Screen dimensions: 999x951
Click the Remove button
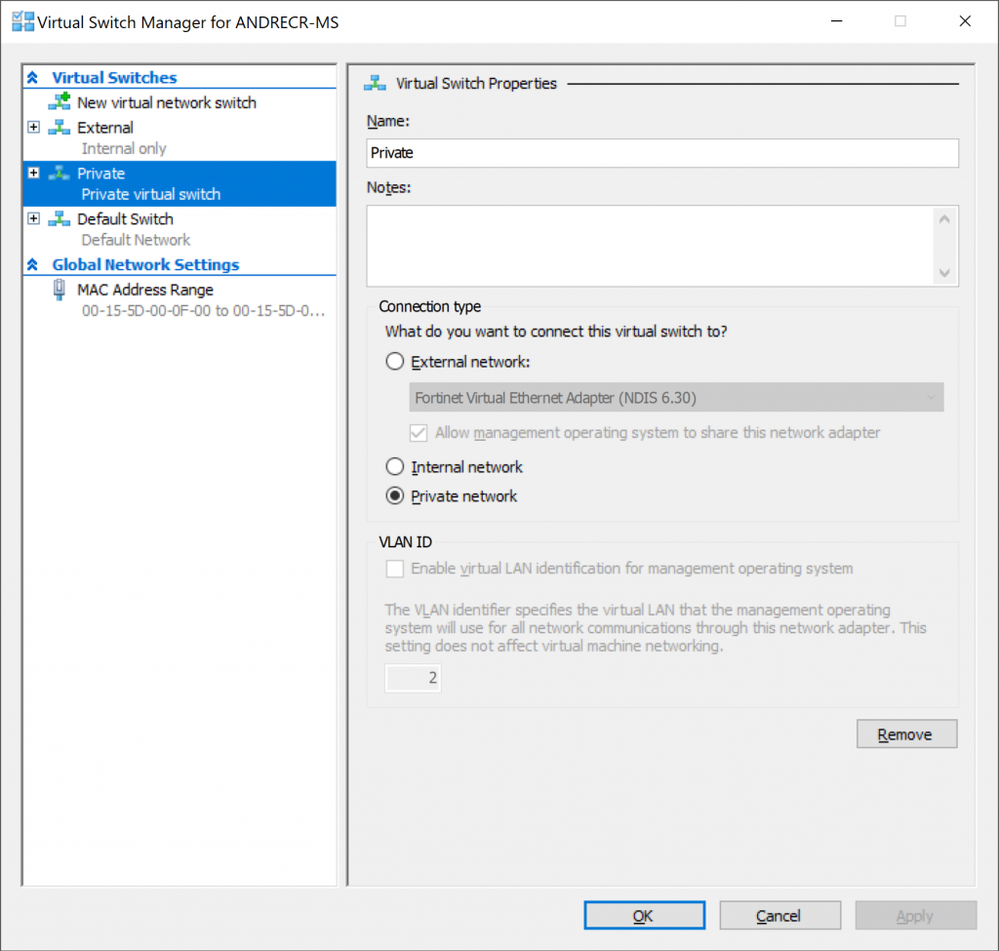coord(907,734)
